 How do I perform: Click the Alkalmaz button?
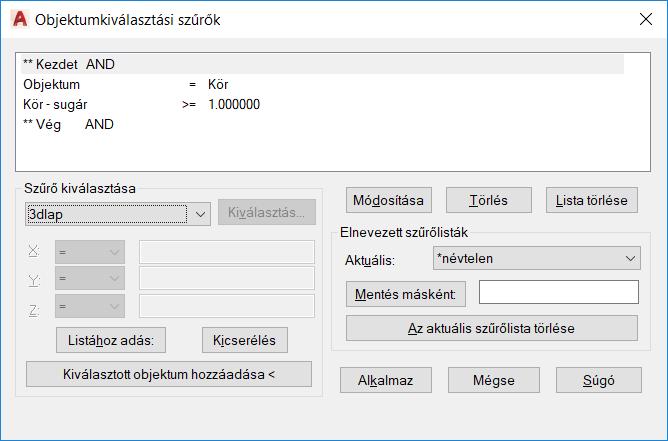(386, 380)
